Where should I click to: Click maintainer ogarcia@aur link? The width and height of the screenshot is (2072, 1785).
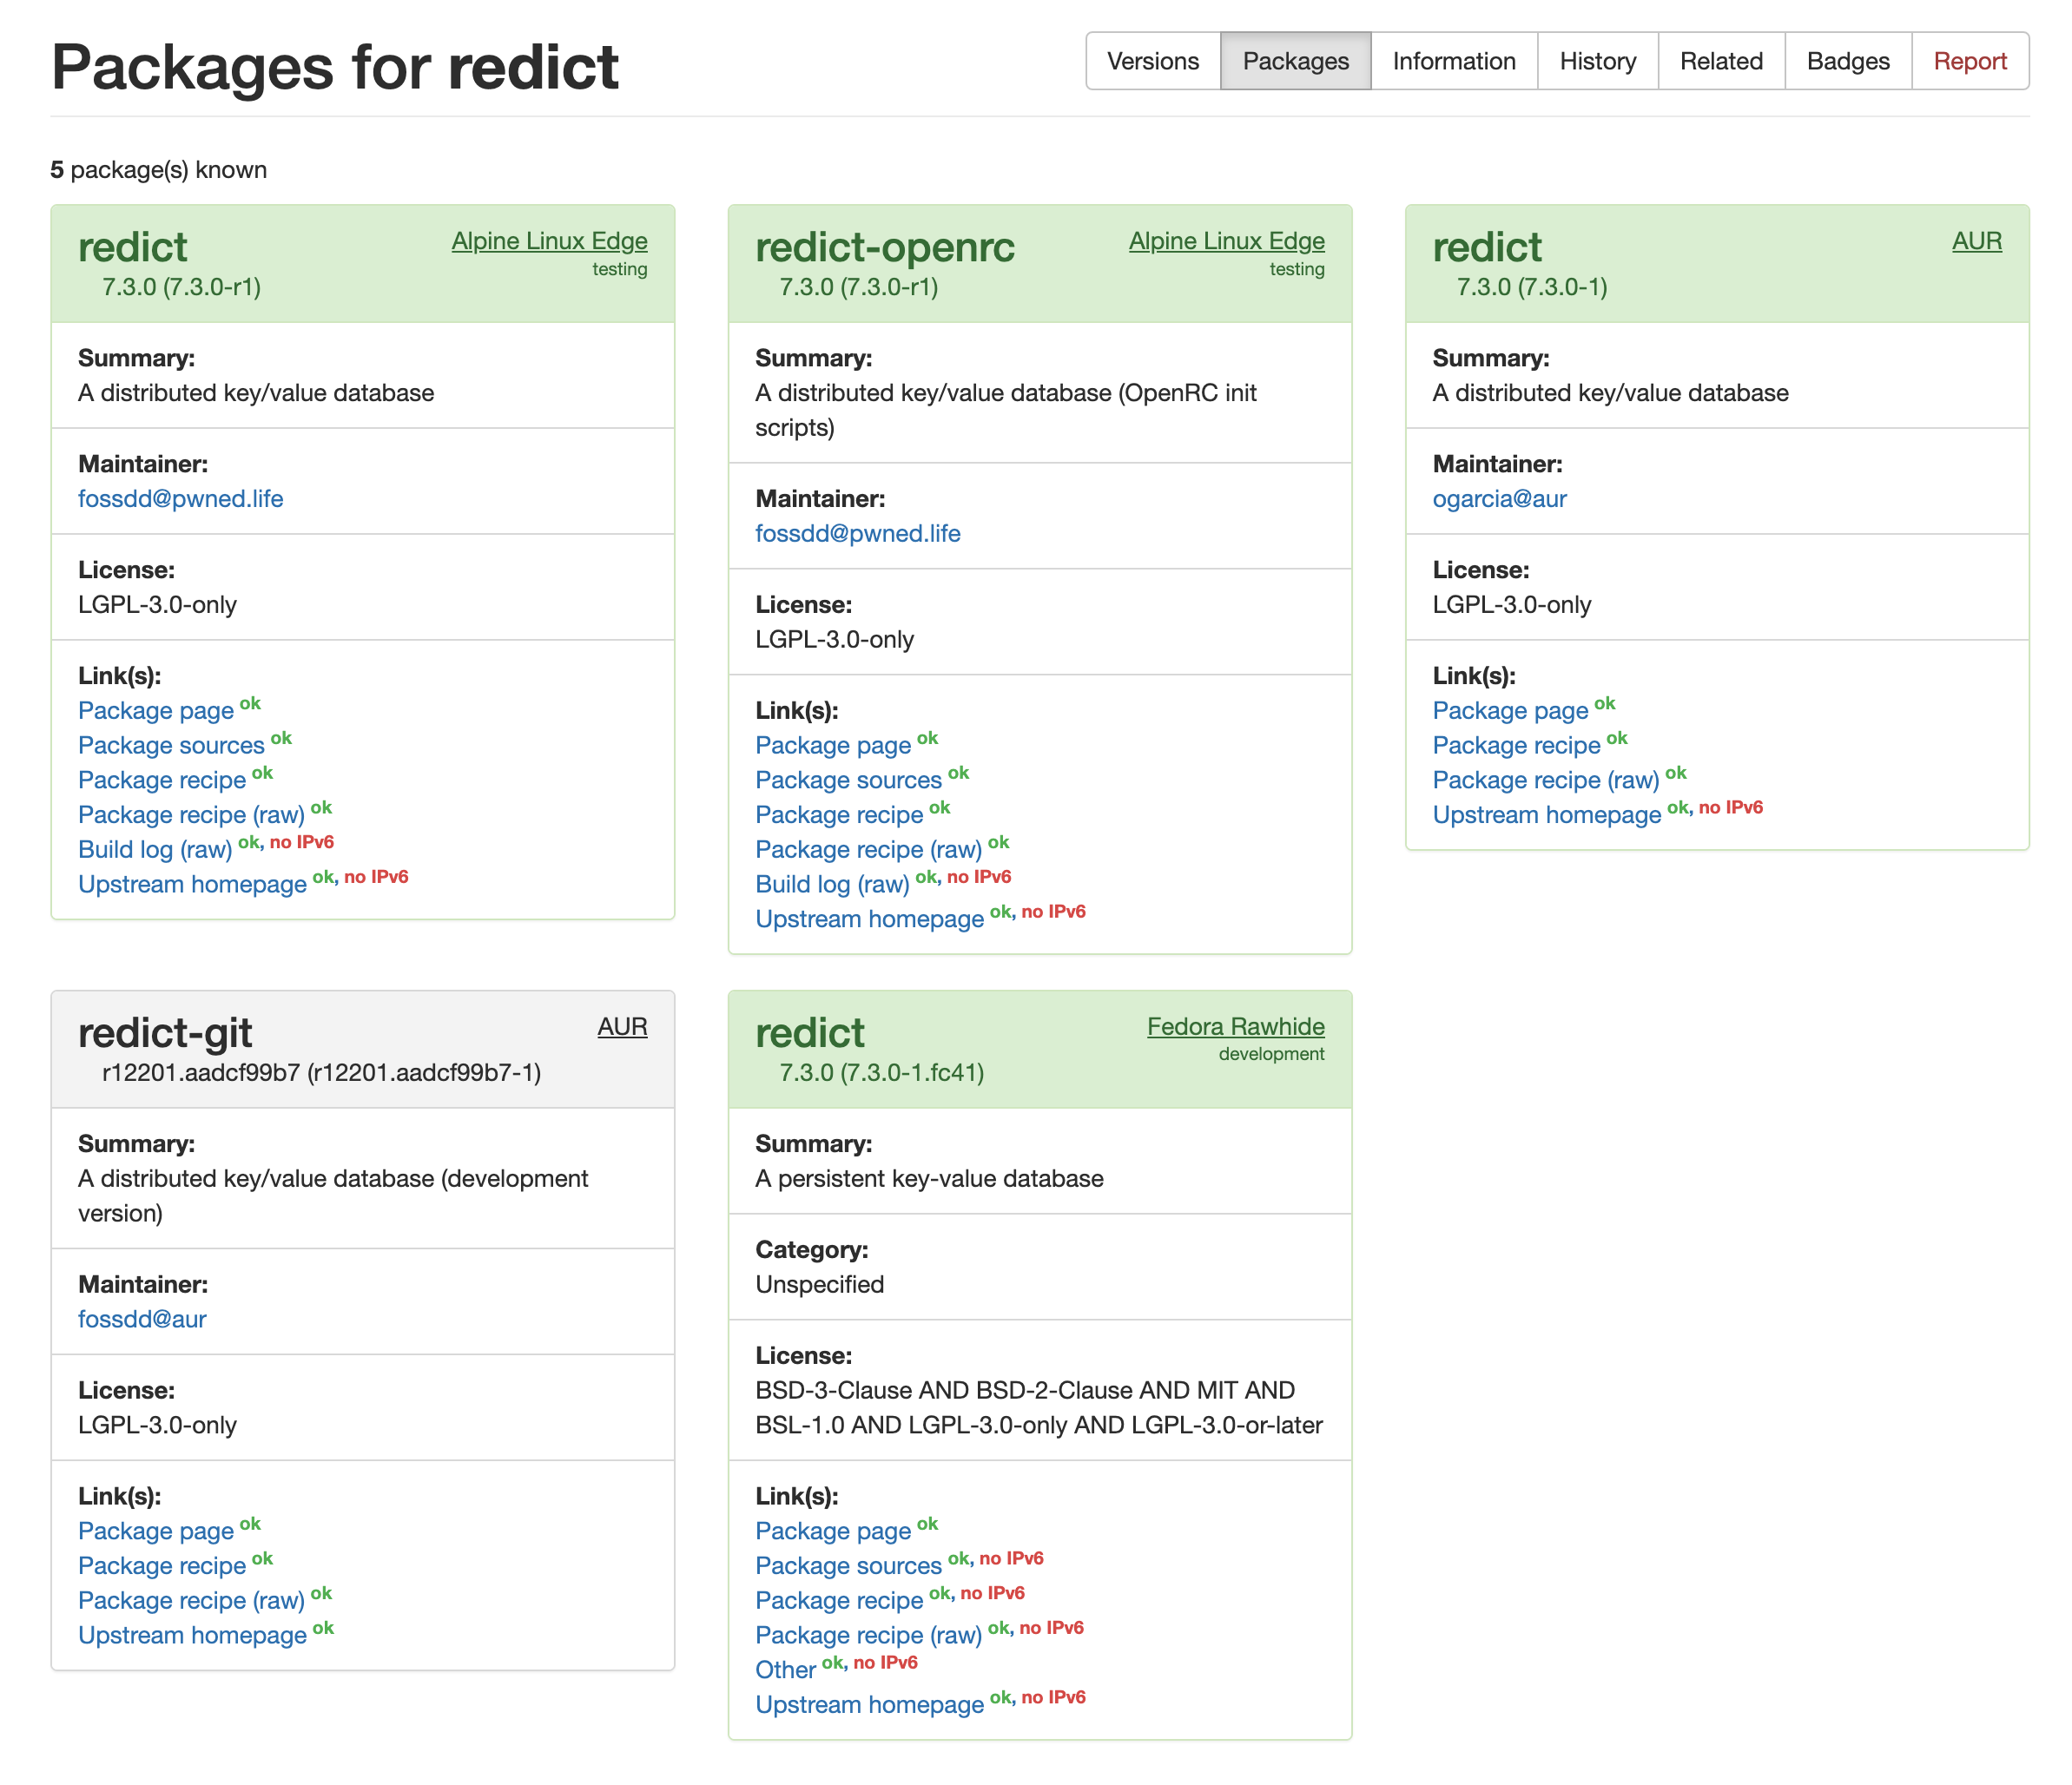coord(1498,499)
